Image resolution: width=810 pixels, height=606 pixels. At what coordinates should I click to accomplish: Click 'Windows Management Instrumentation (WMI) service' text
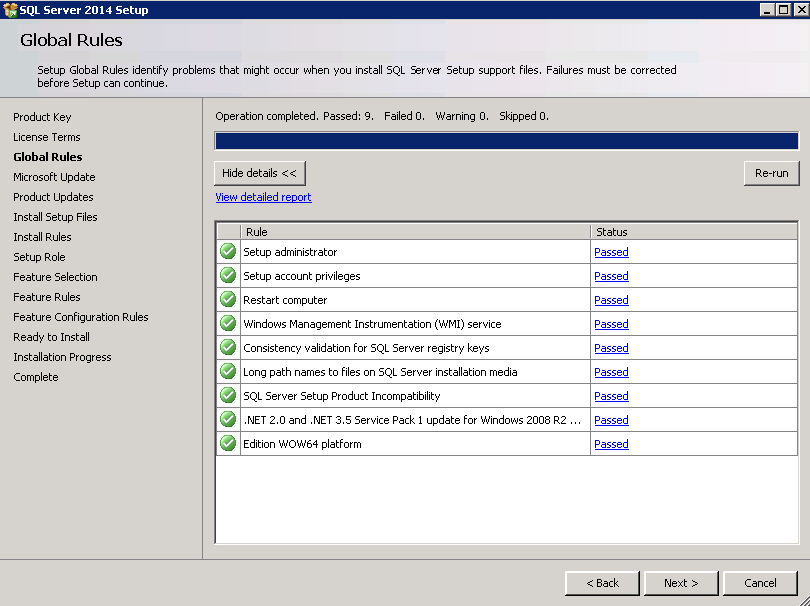pos(372,324)
